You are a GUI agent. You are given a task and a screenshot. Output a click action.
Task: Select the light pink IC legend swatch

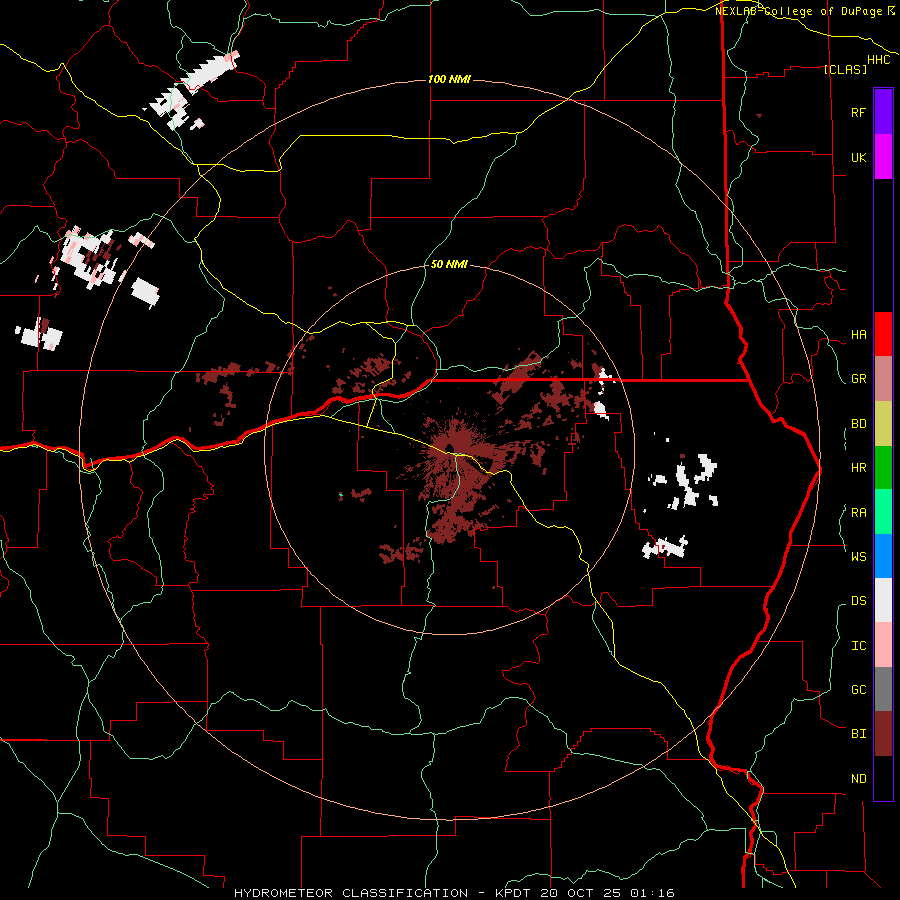point(883,645)
